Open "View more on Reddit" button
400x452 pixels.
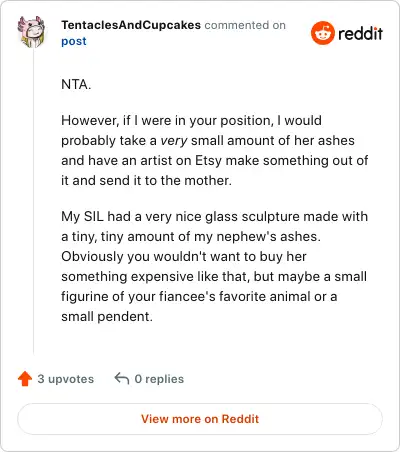pos(200,419)
